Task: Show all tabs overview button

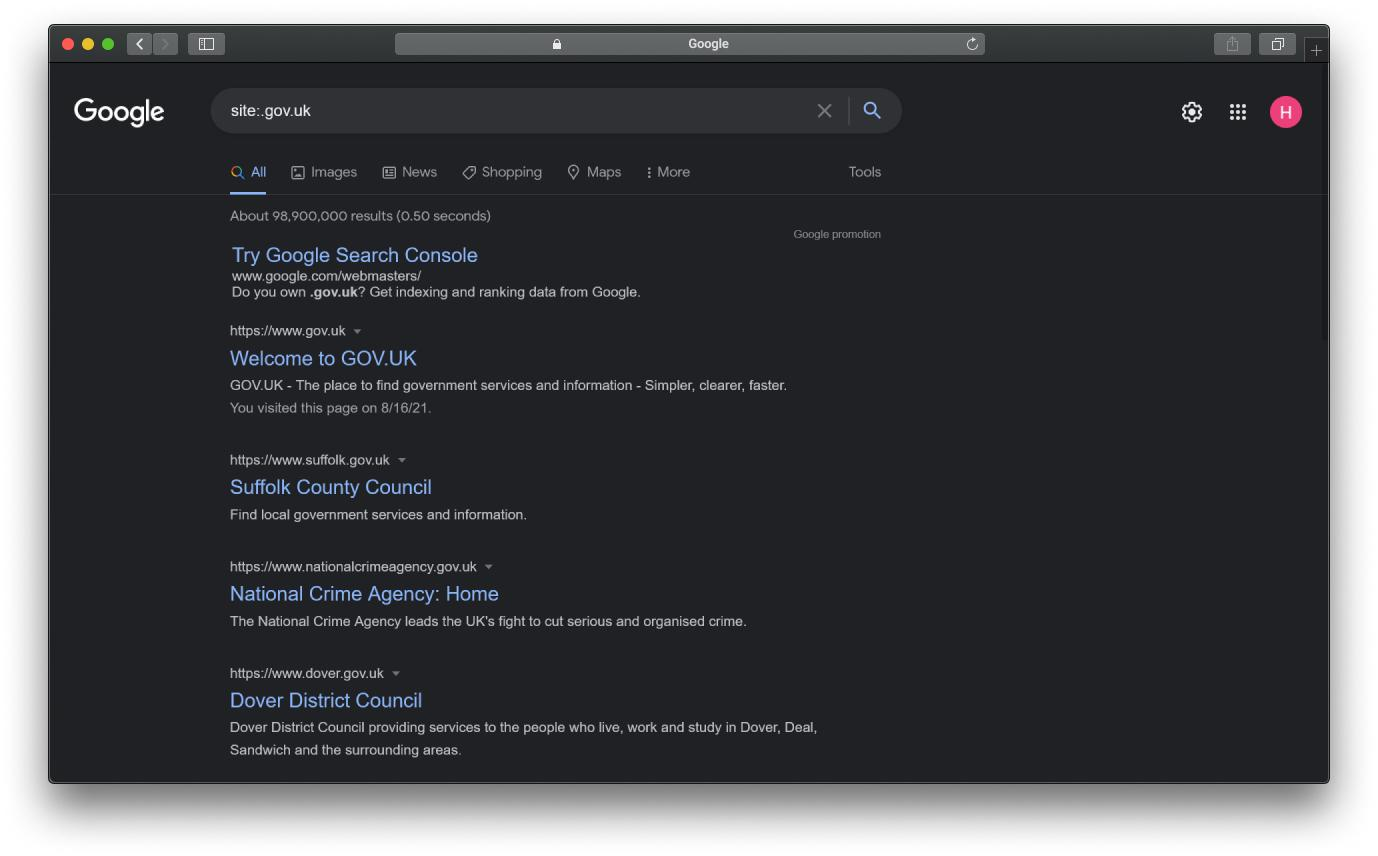Action: pos(1277,44)
